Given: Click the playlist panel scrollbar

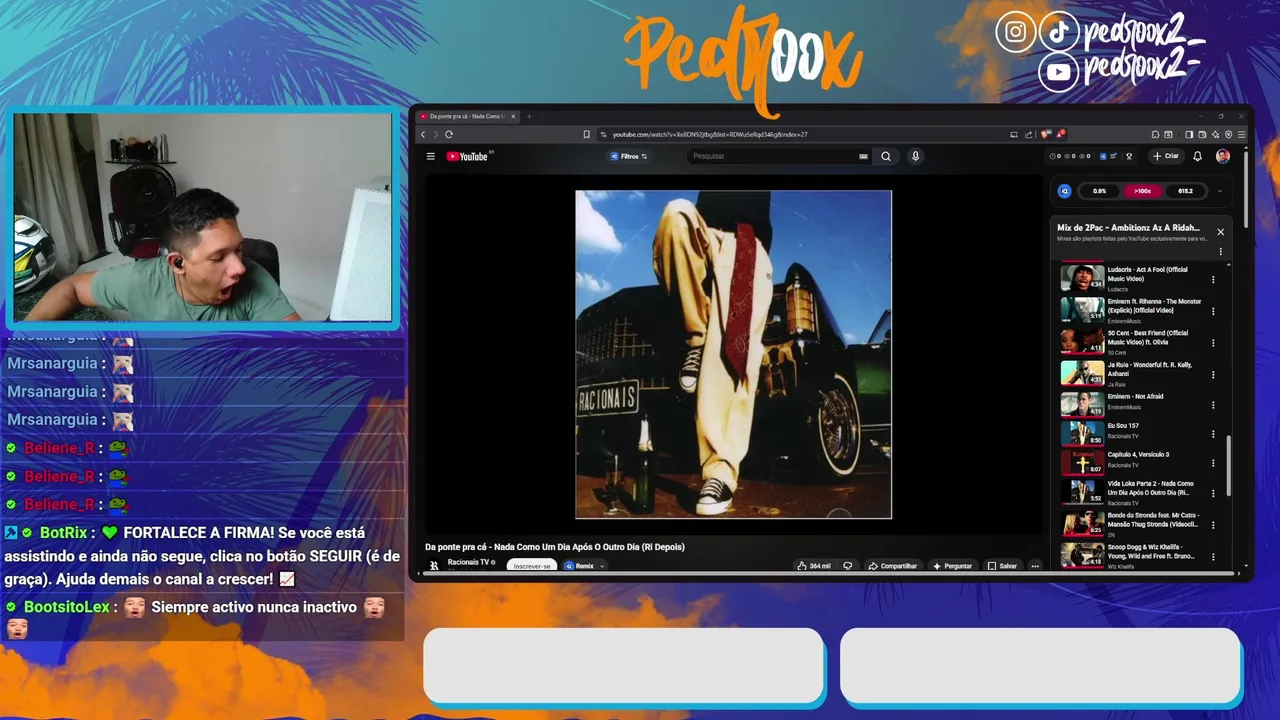Looking at the screenshot, I should 1228,468.
